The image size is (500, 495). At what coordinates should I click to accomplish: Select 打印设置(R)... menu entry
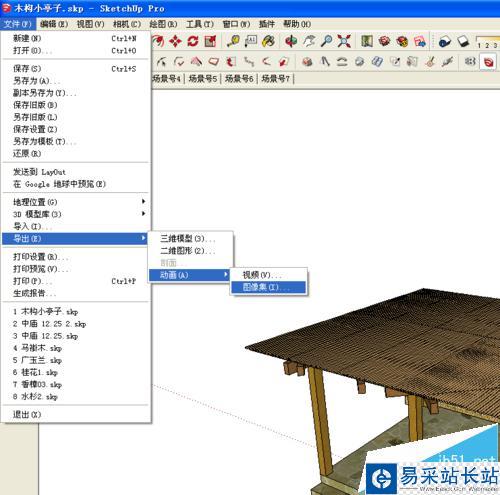click(x=75, y=257)
